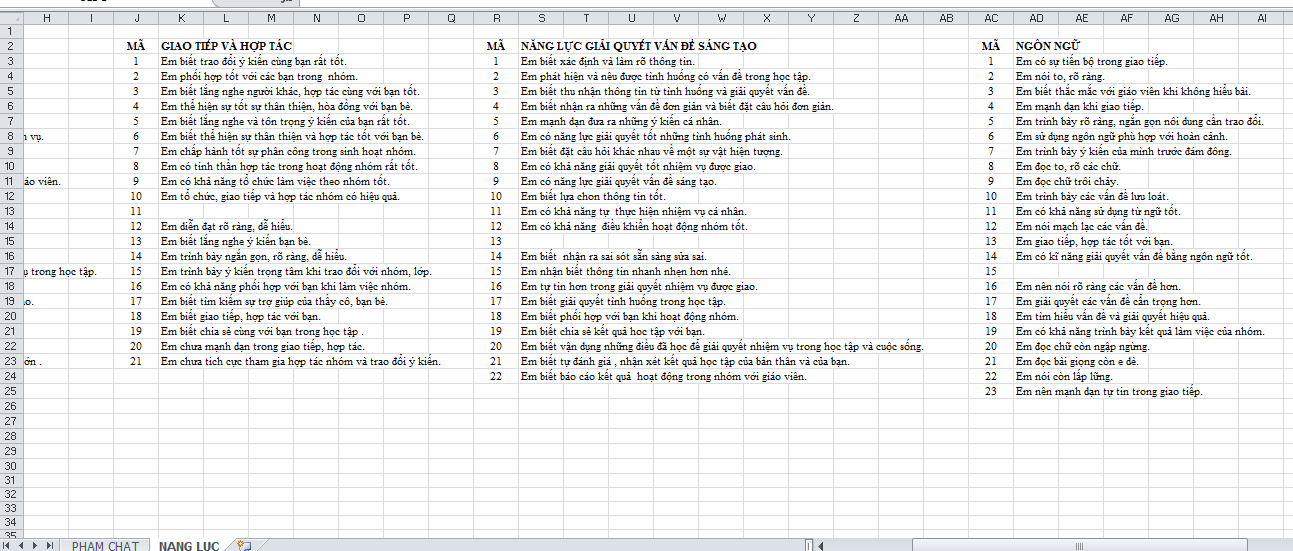Go to first sheet using tab arrow

click(9, 545)
